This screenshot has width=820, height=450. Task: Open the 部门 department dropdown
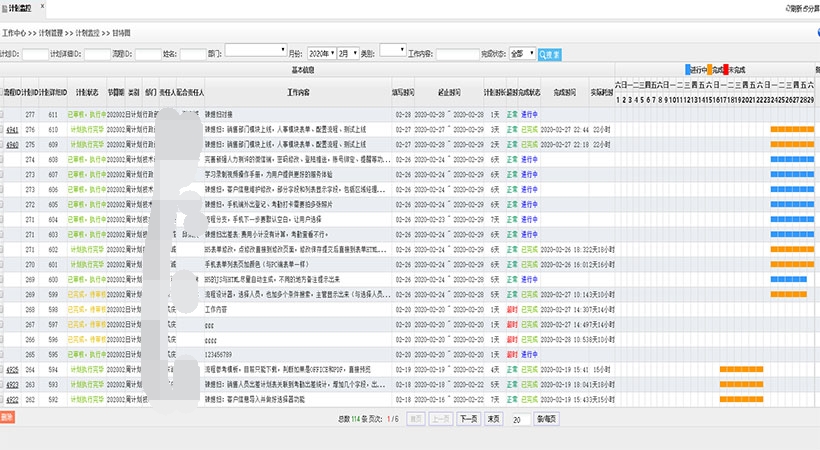(x=256, y=50)
